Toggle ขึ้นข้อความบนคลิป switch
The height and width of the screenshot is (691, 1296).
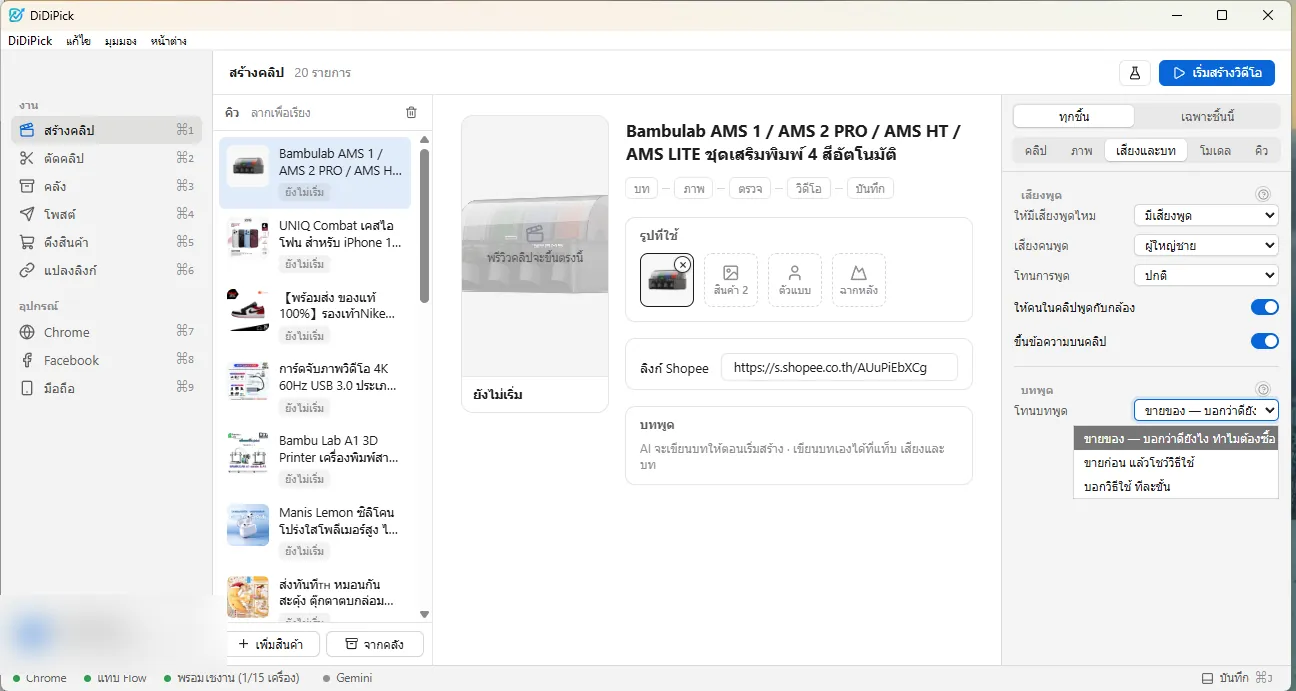coord(1265,342)
